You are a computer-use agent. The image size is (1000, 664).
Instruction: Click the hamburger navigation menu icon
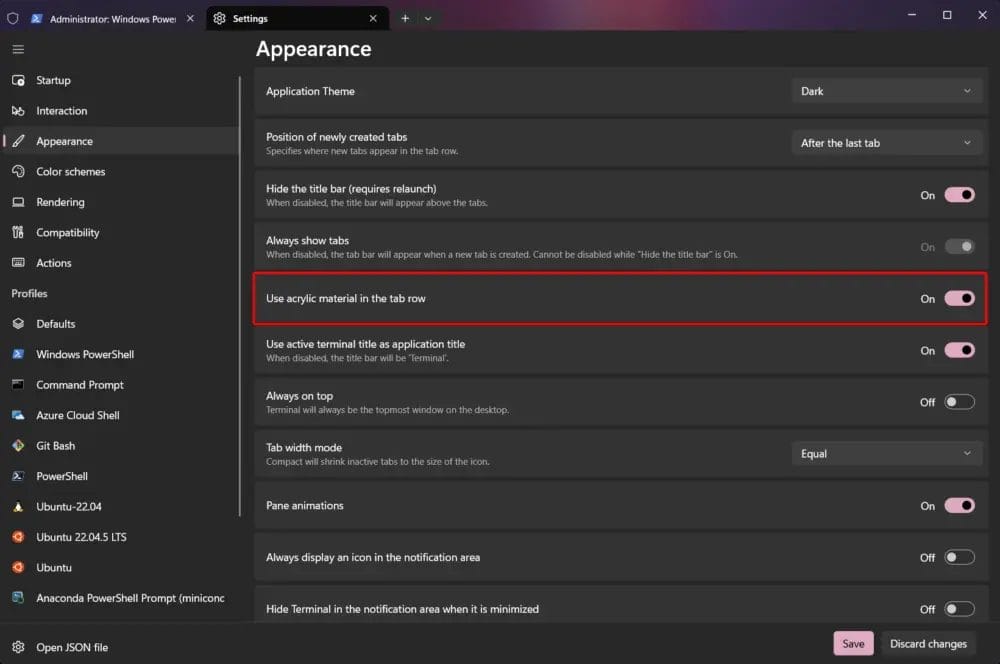click(18, 49)
